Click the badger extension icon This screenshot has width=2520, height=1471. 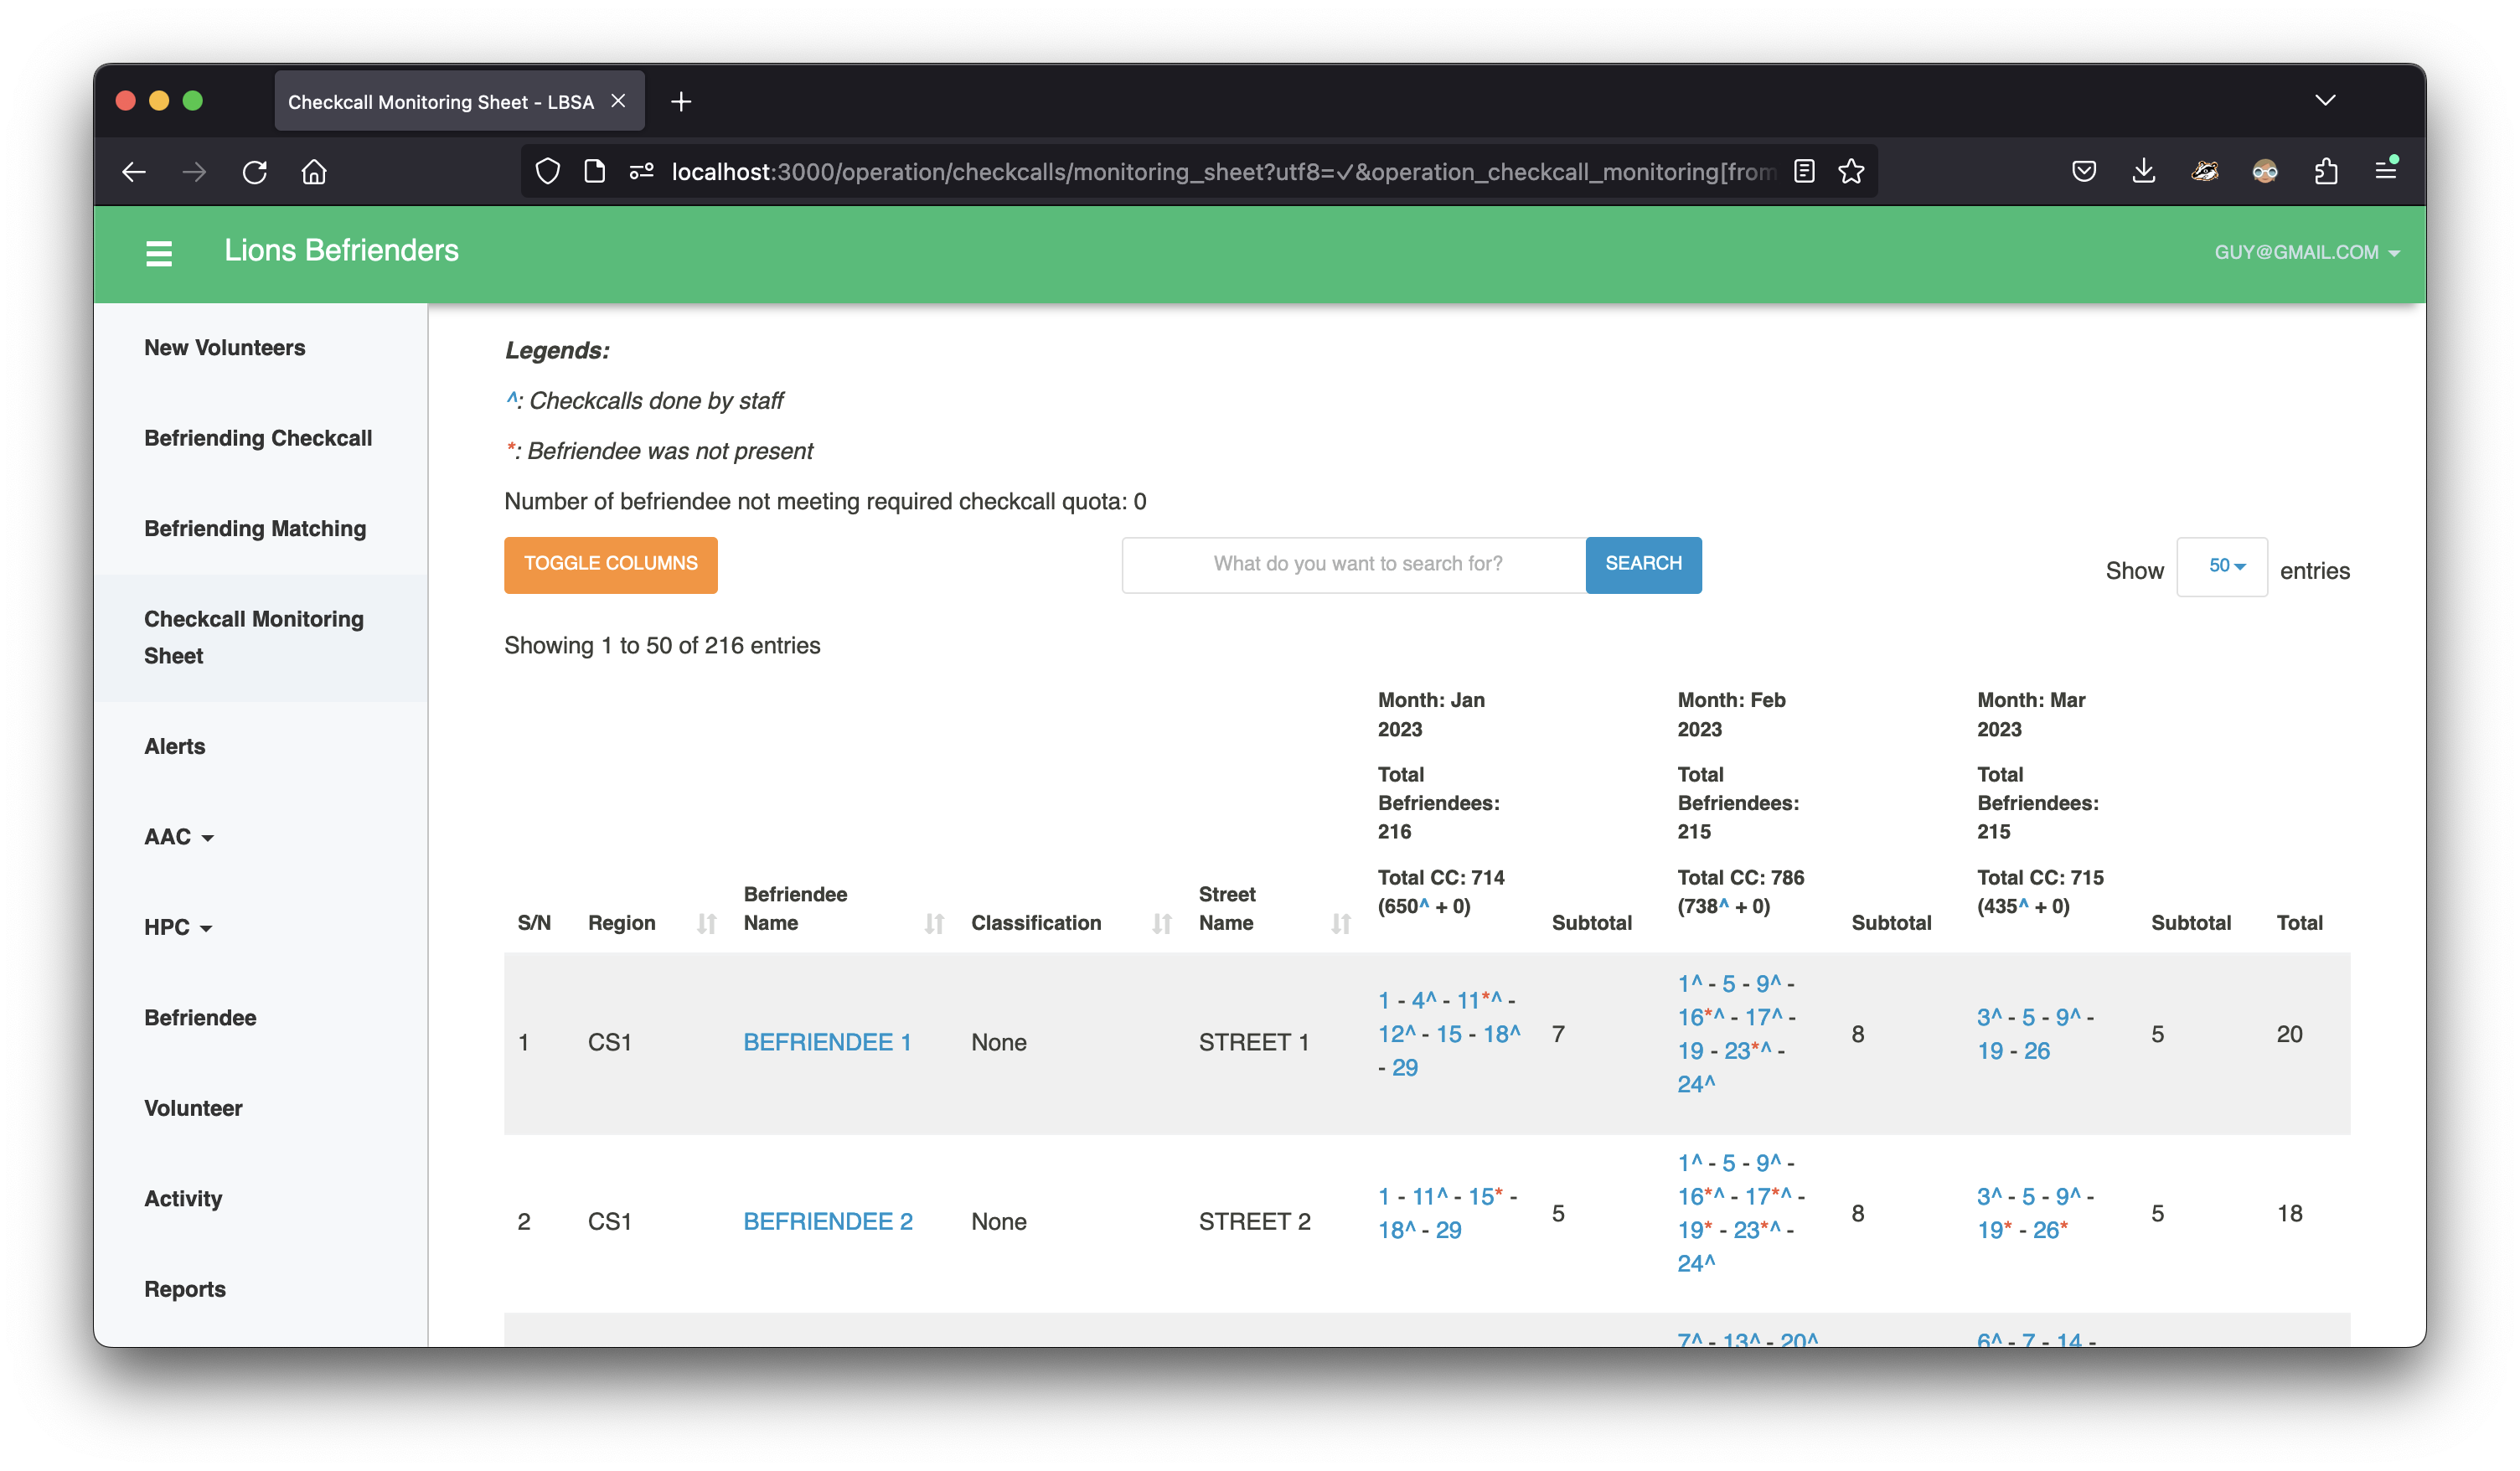point(2205,172)
